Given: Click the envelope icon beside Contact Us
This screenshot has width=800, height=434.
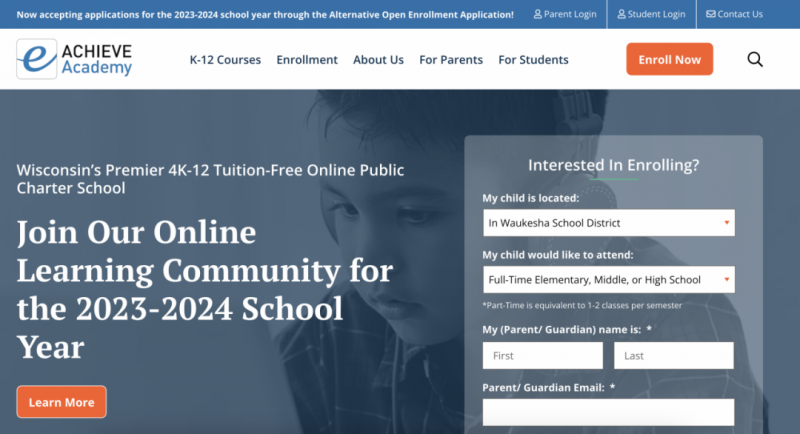Looking at the screenshot, I should coord(711,14).
